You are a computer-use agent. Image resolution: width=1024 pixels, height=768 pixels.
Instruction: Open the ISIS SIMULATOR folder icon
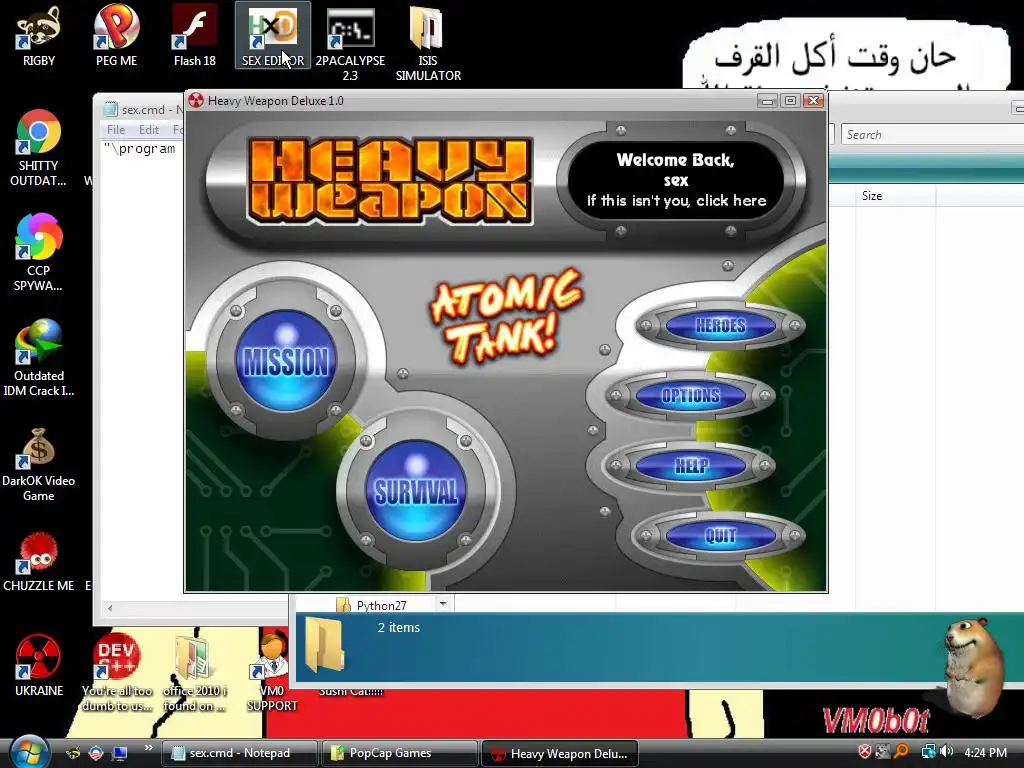click(428, 44)
